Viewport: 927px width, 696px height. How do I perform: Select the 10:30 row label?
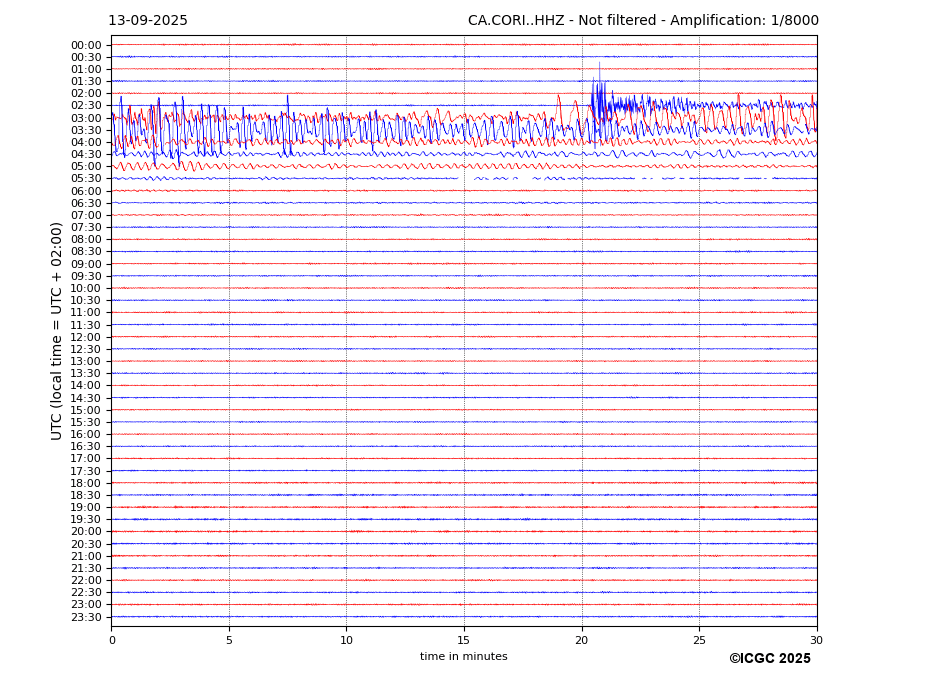click(86, 301)
